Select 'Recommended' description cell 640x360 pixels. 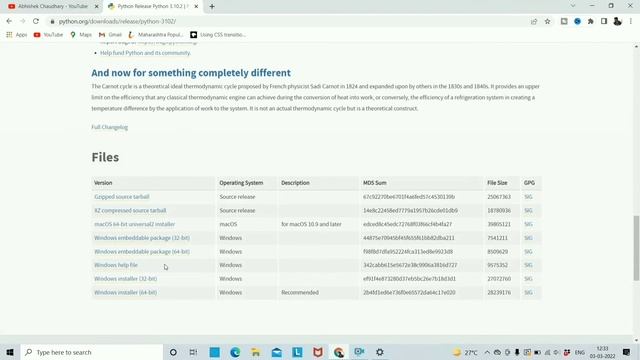tap(300, 292)
